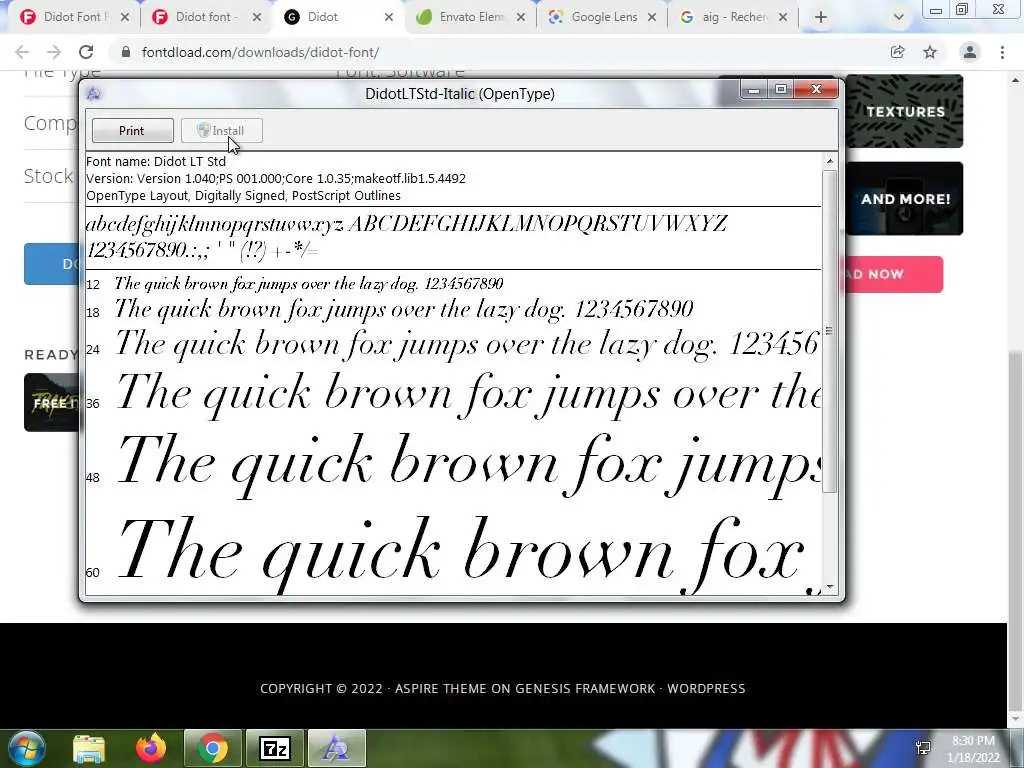Viewport: 1024px width, 768px height.
Task: Click the 12-point sample sentence
Action: click(x=309, y=283)
